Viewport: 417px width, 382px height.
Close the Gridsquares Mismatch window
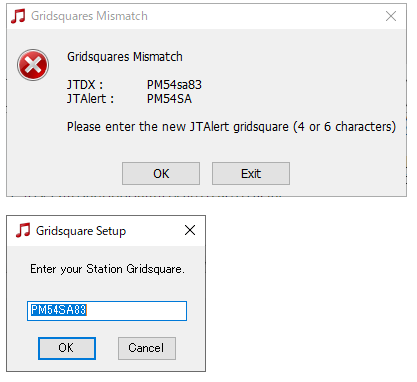point(391,16)
